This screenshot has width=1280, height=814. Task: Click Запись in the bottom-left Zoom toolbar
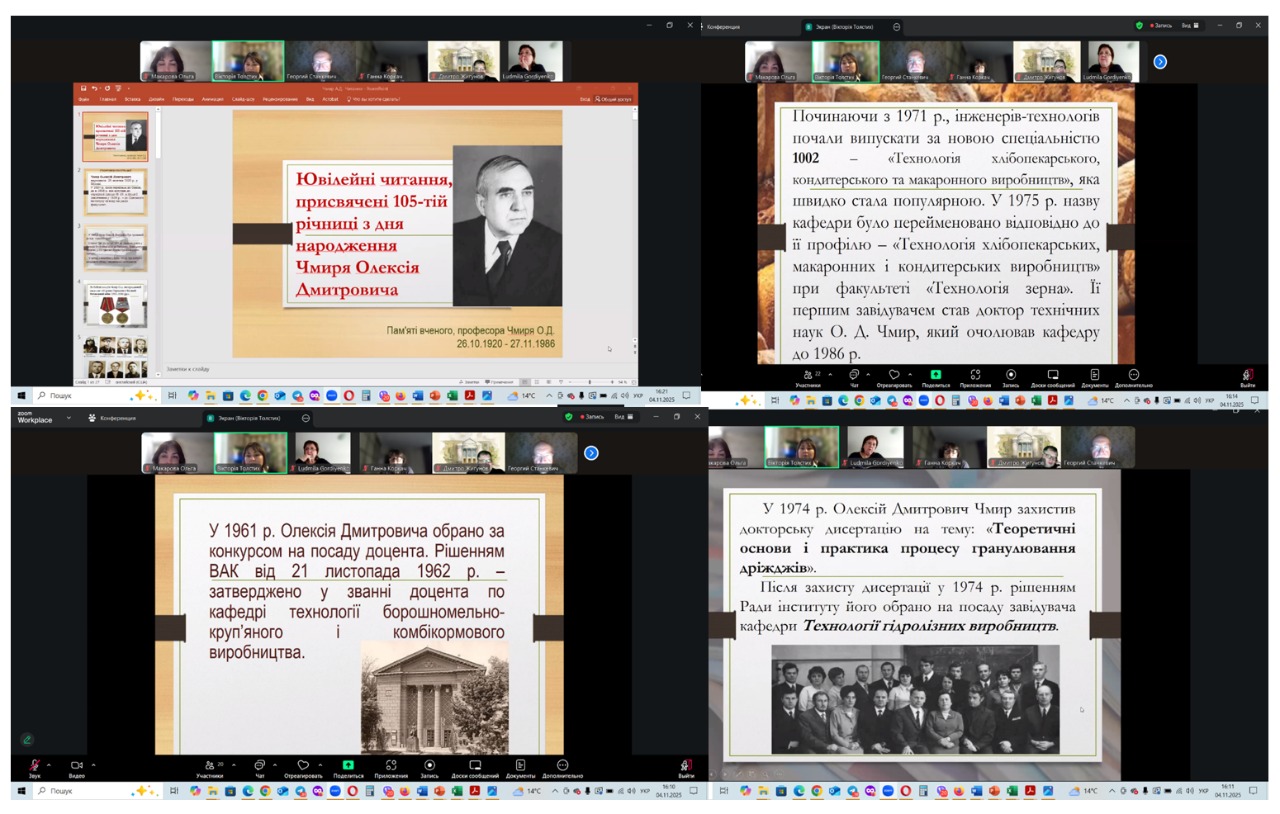(429, 766)
